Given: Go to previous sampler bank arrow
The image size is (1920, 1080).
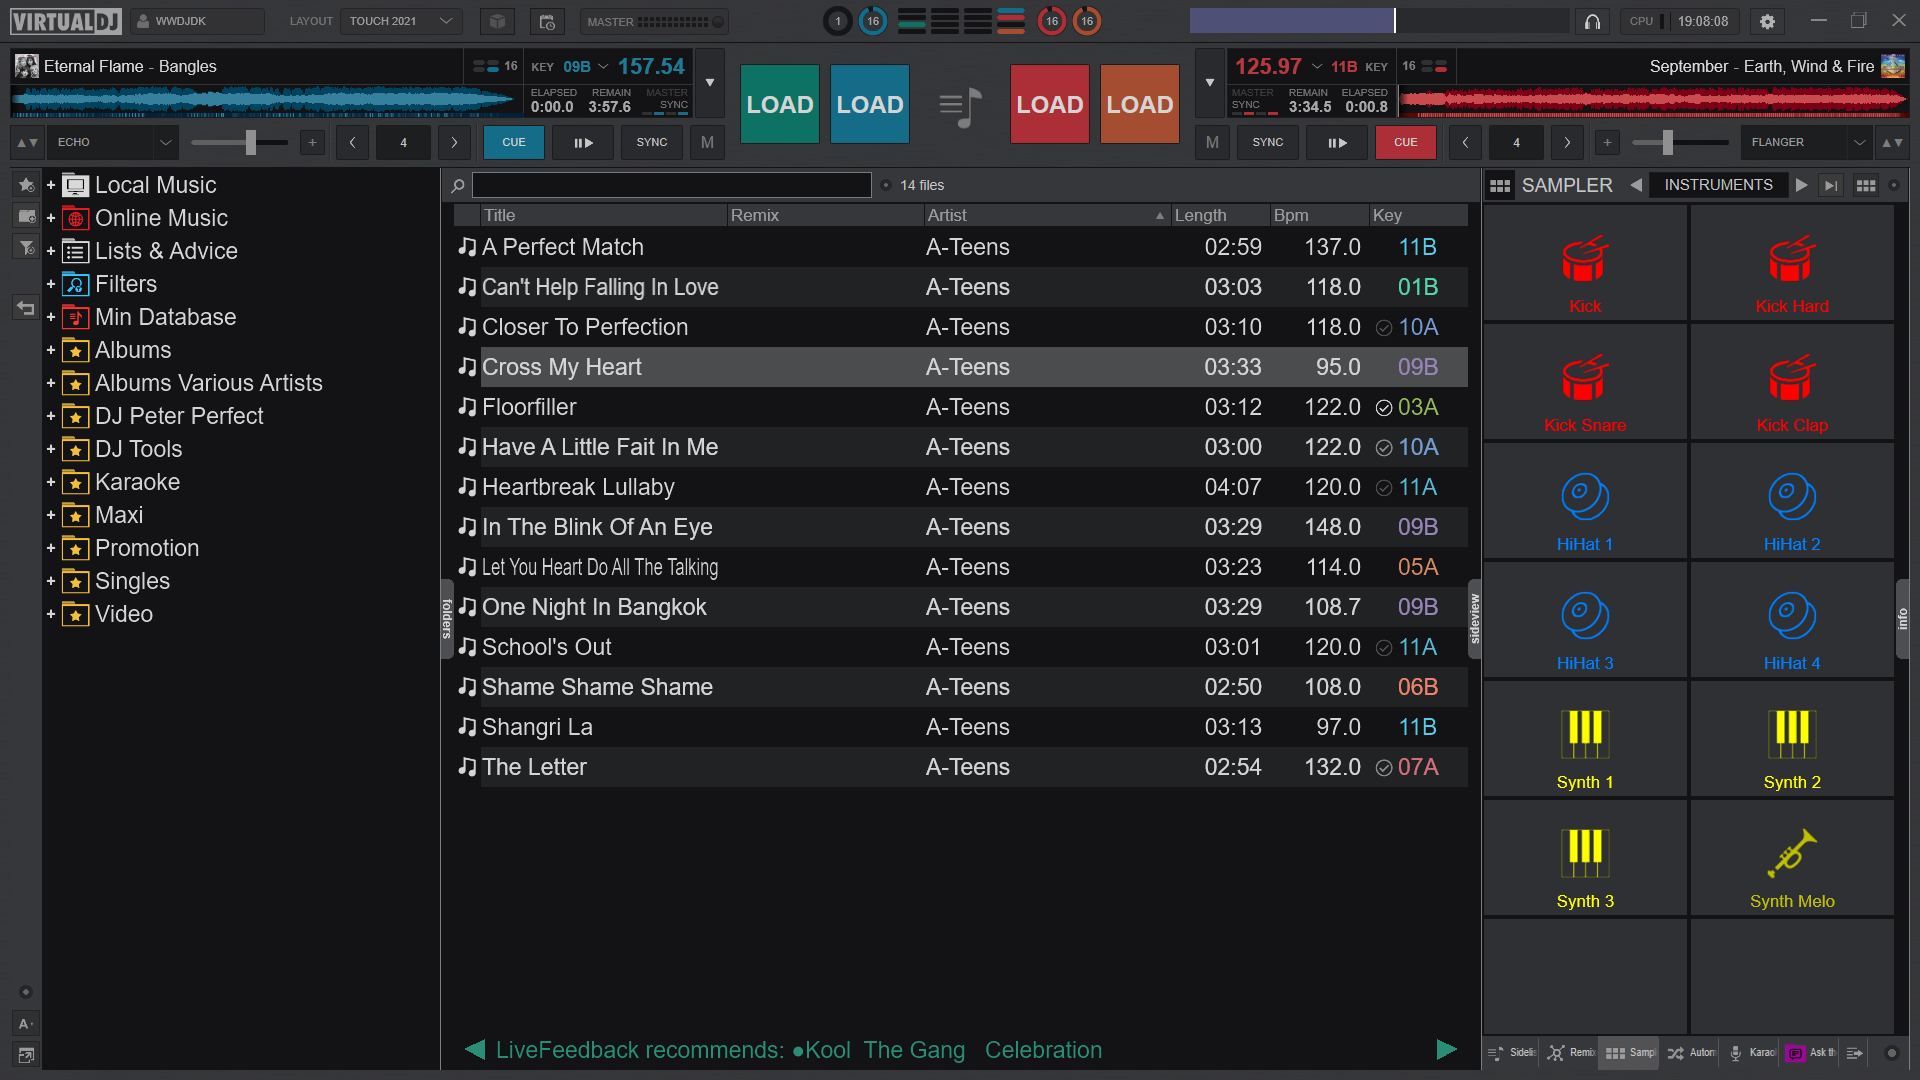Looking at the screenshot, I should [x=1636, y=185].
